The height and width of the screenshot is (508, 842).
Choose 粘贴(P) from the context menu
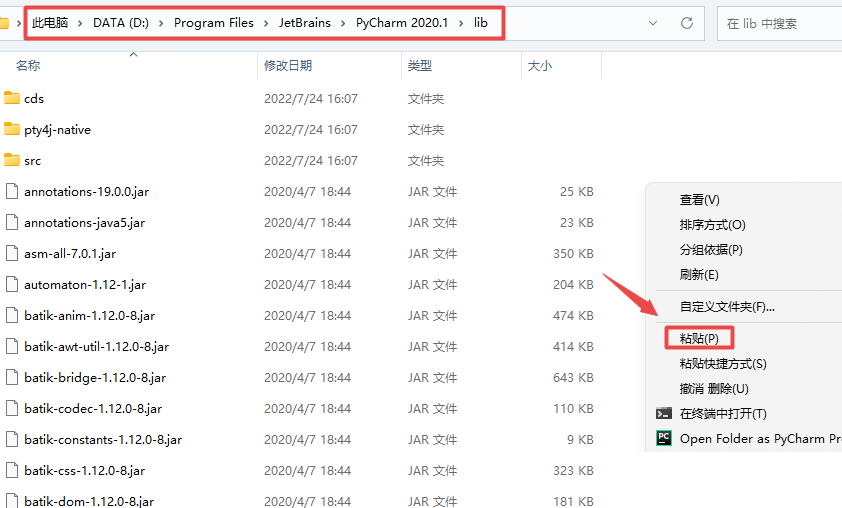699,338
